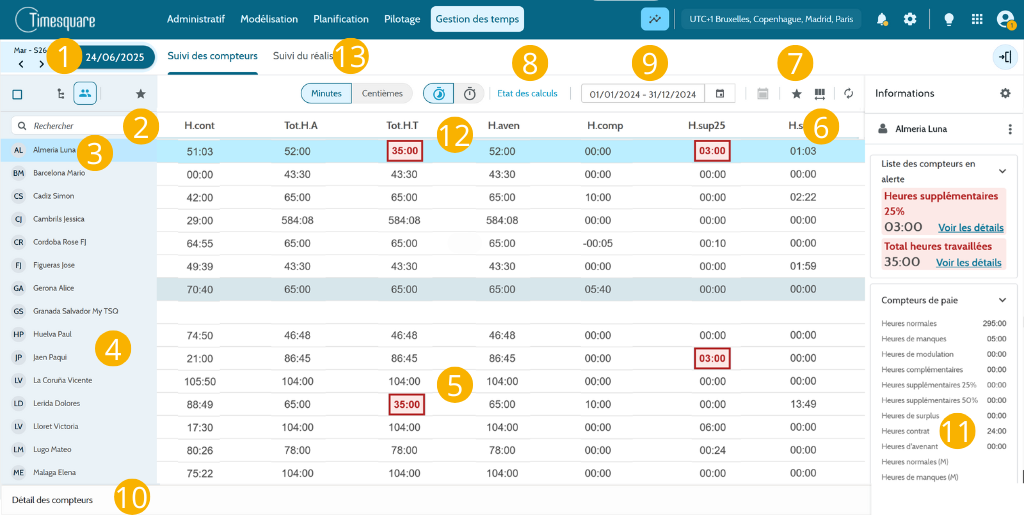Click the blue analytics chart icon

coord(654,19)
